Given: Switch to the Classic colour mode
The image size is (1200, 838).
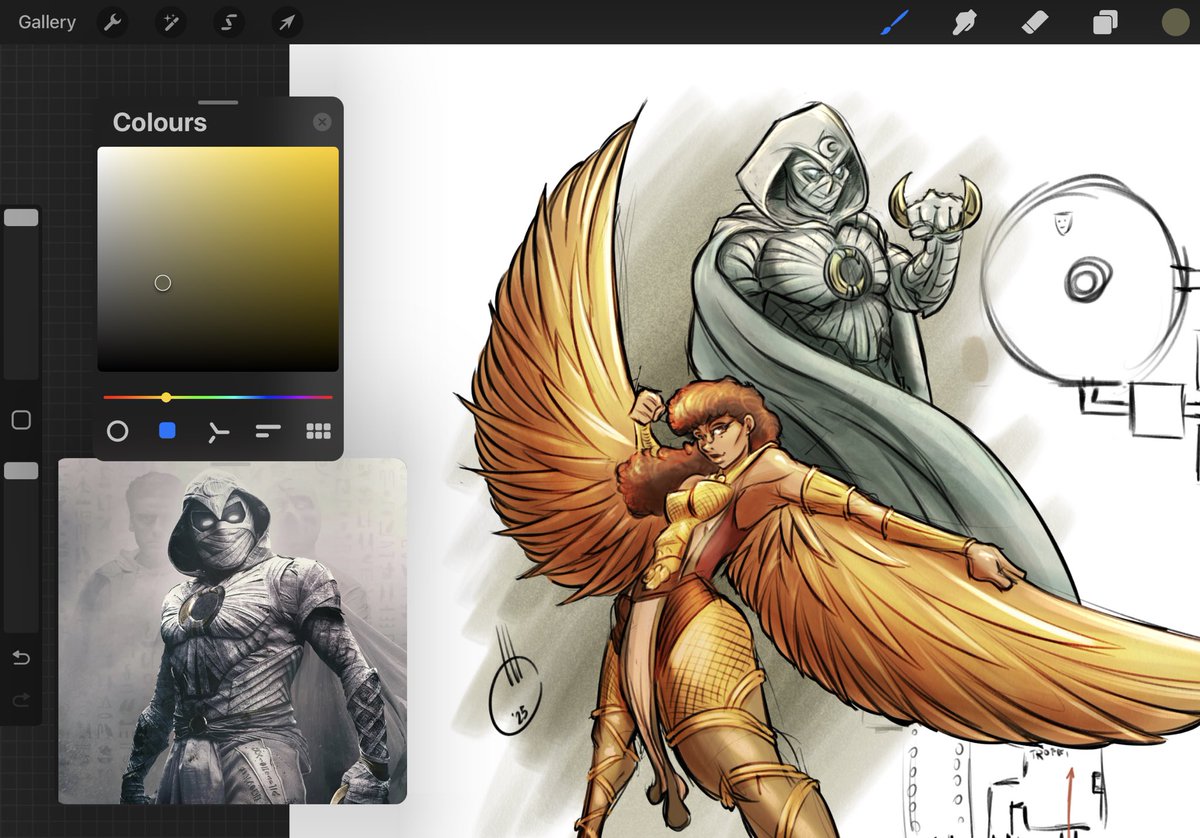Looking at the screenshot, I should click(x=168, y=431).
